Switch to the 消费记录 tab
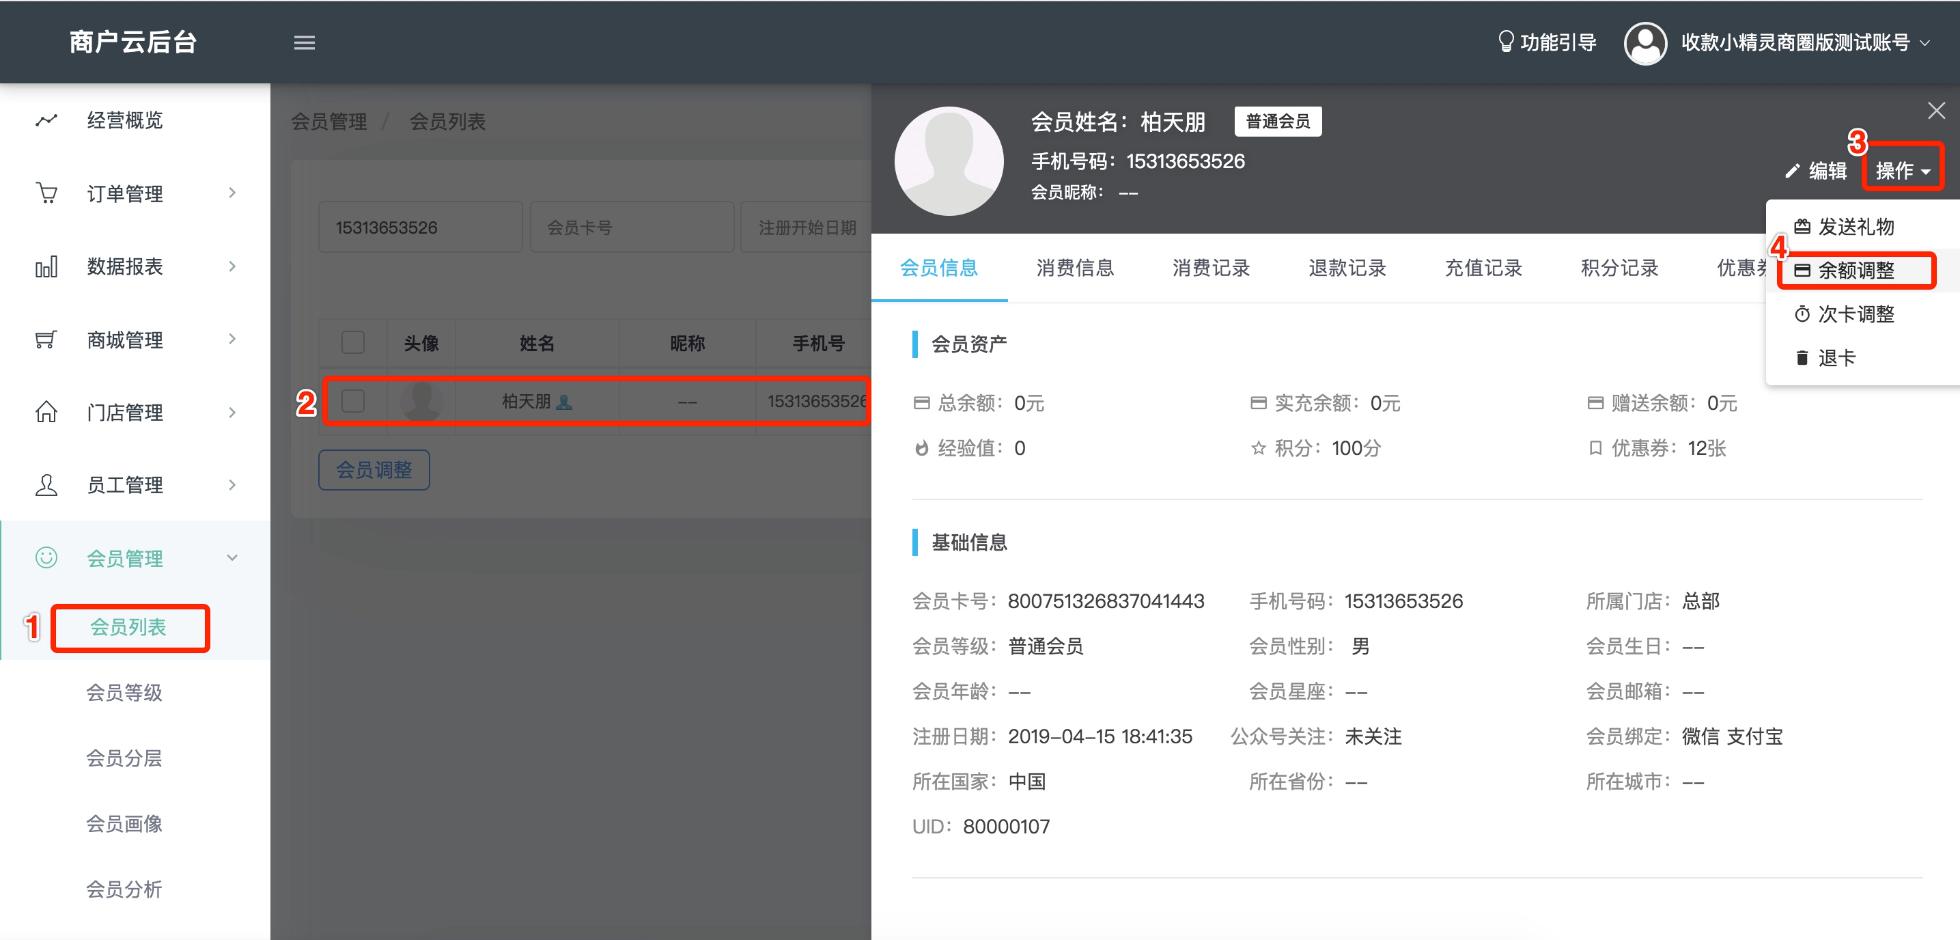The width and height of the screenshot is (1960, 940). click(x=1211, y=268)
